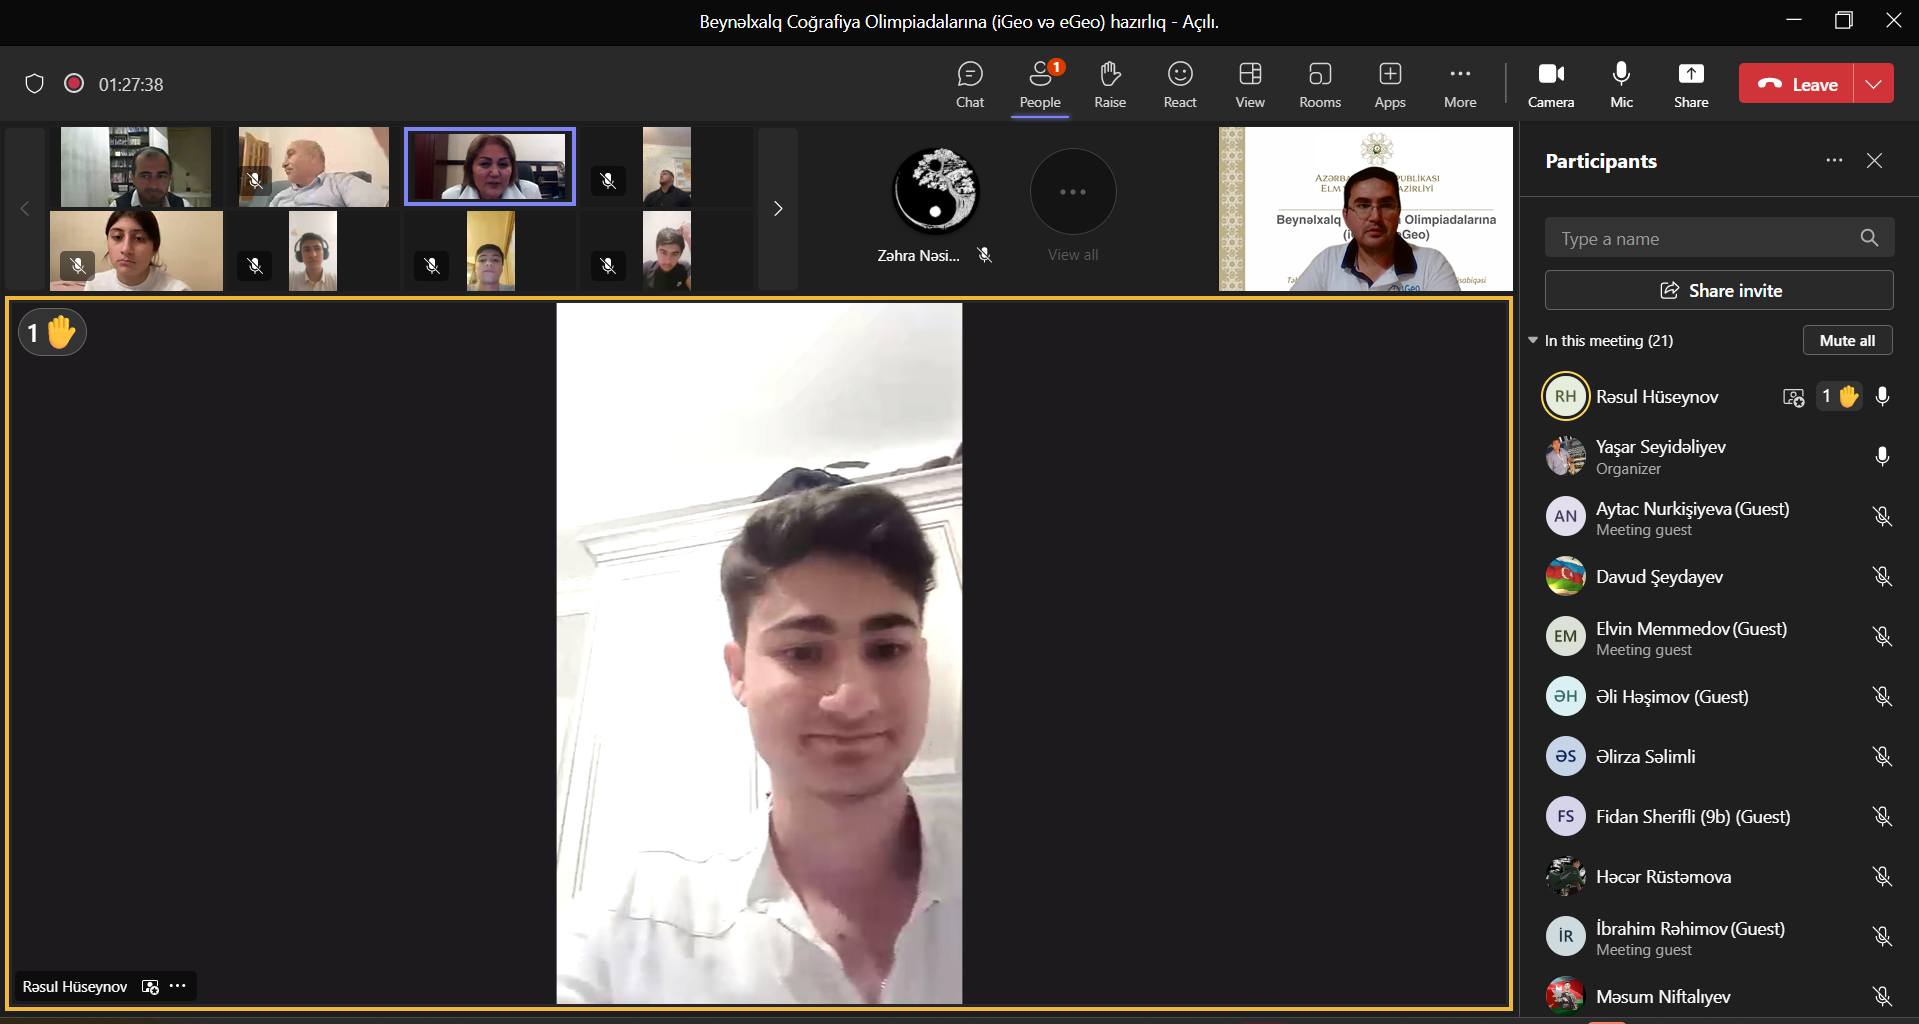Click the 'Type a name' search field
Image resolution: width=1919 pixels, height=1024 pixels.
[1700, 239]
